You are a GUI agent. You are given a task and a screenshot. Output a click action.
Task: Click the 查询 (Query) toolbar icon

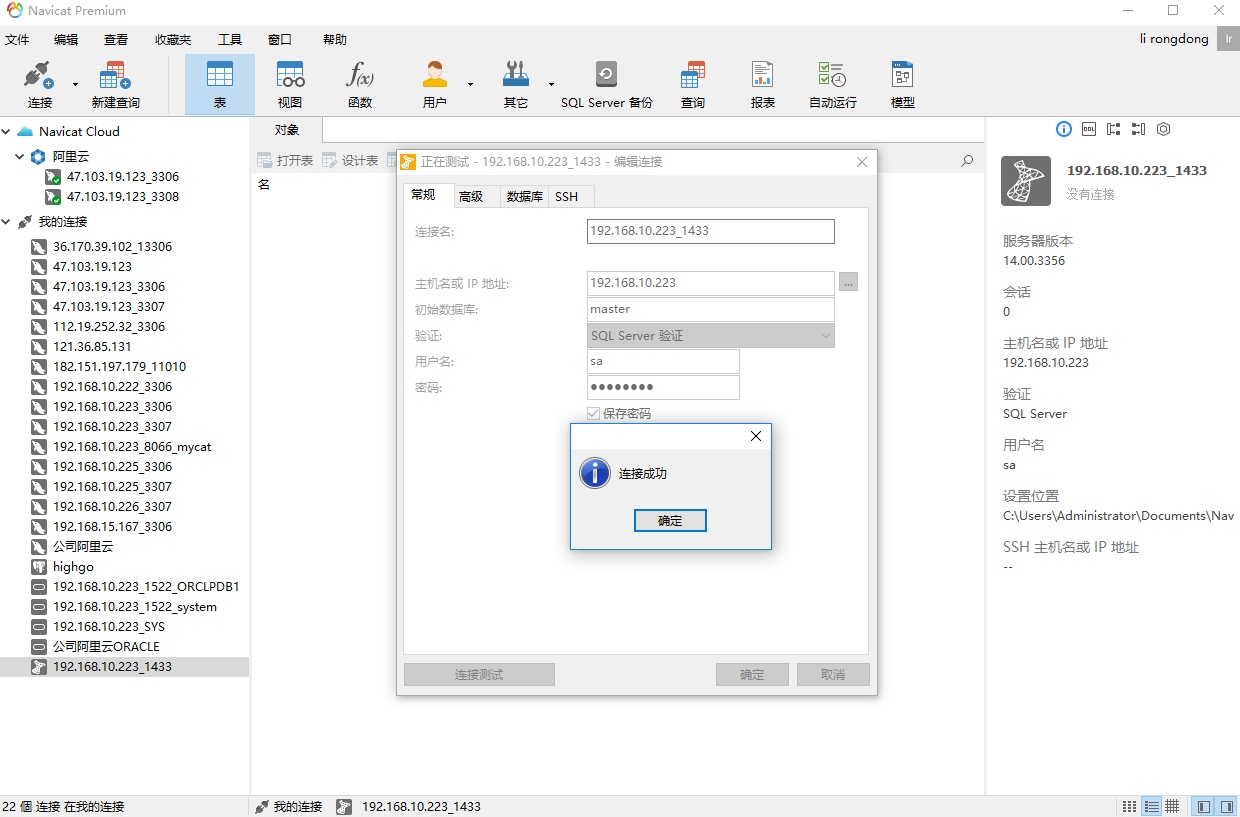coord(693,85)
